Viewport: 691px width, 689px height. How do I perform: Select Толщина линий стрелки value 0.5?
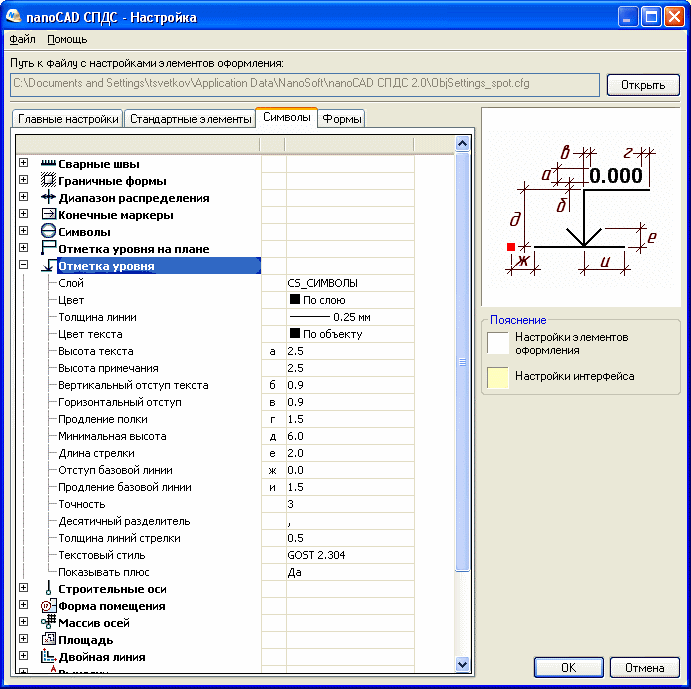(350, 537)
